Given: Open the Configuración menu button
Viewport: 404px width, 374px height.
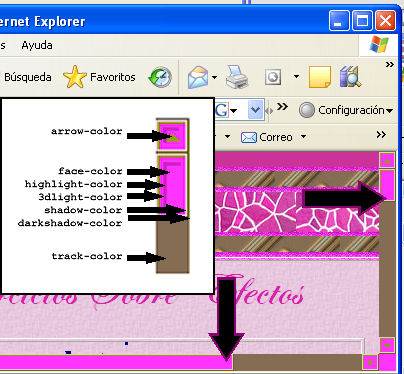Looking at the screenshot, I should [346, 110].
